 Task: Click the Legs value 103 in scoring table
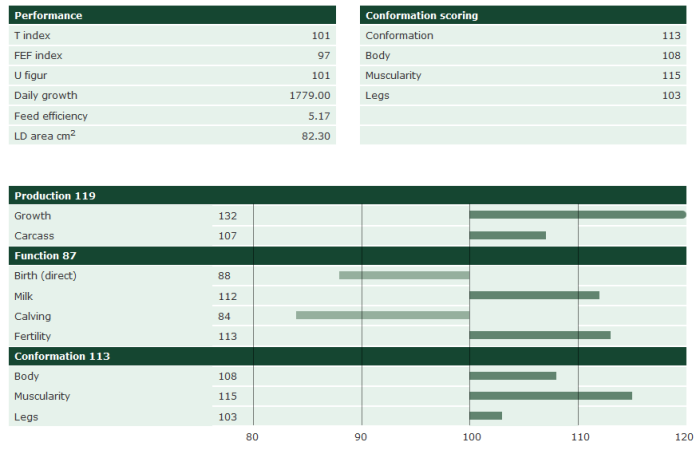pyautogui.click(x=674, y=95)
